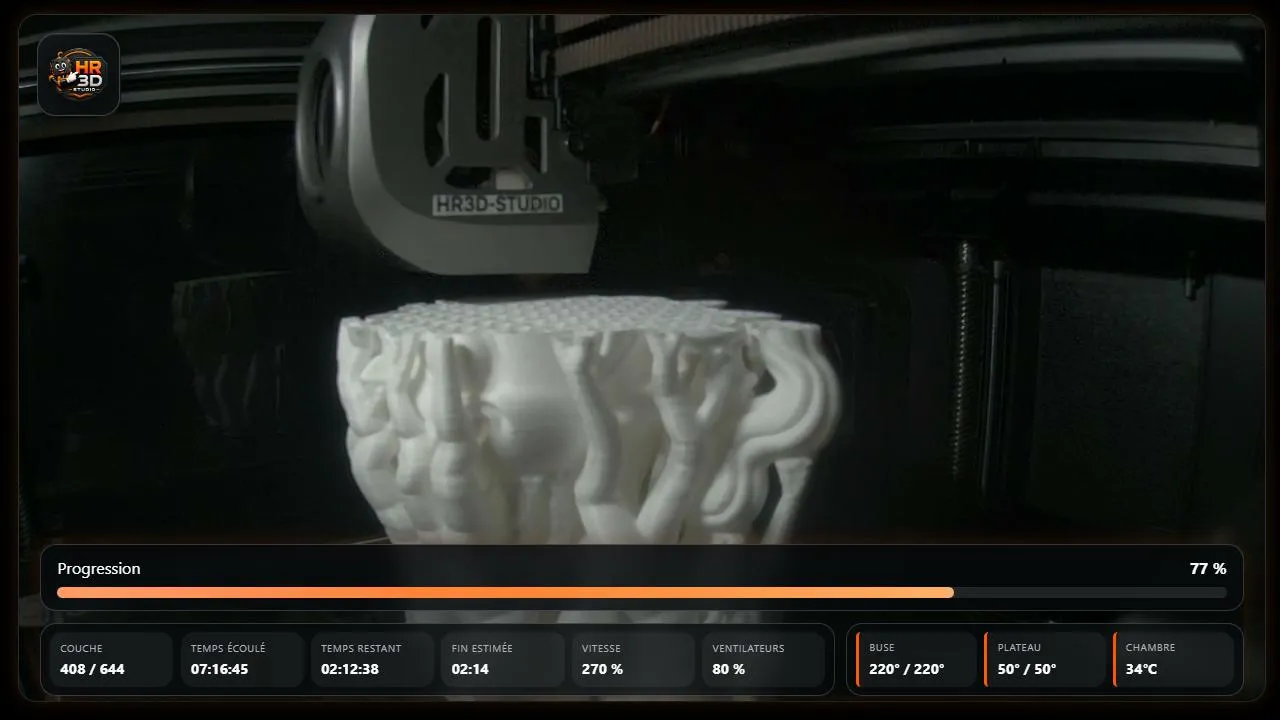This screenshot has width=1280, height=720.
Task: Click the "VITESSE" label
Action: (x=602, y=648)
